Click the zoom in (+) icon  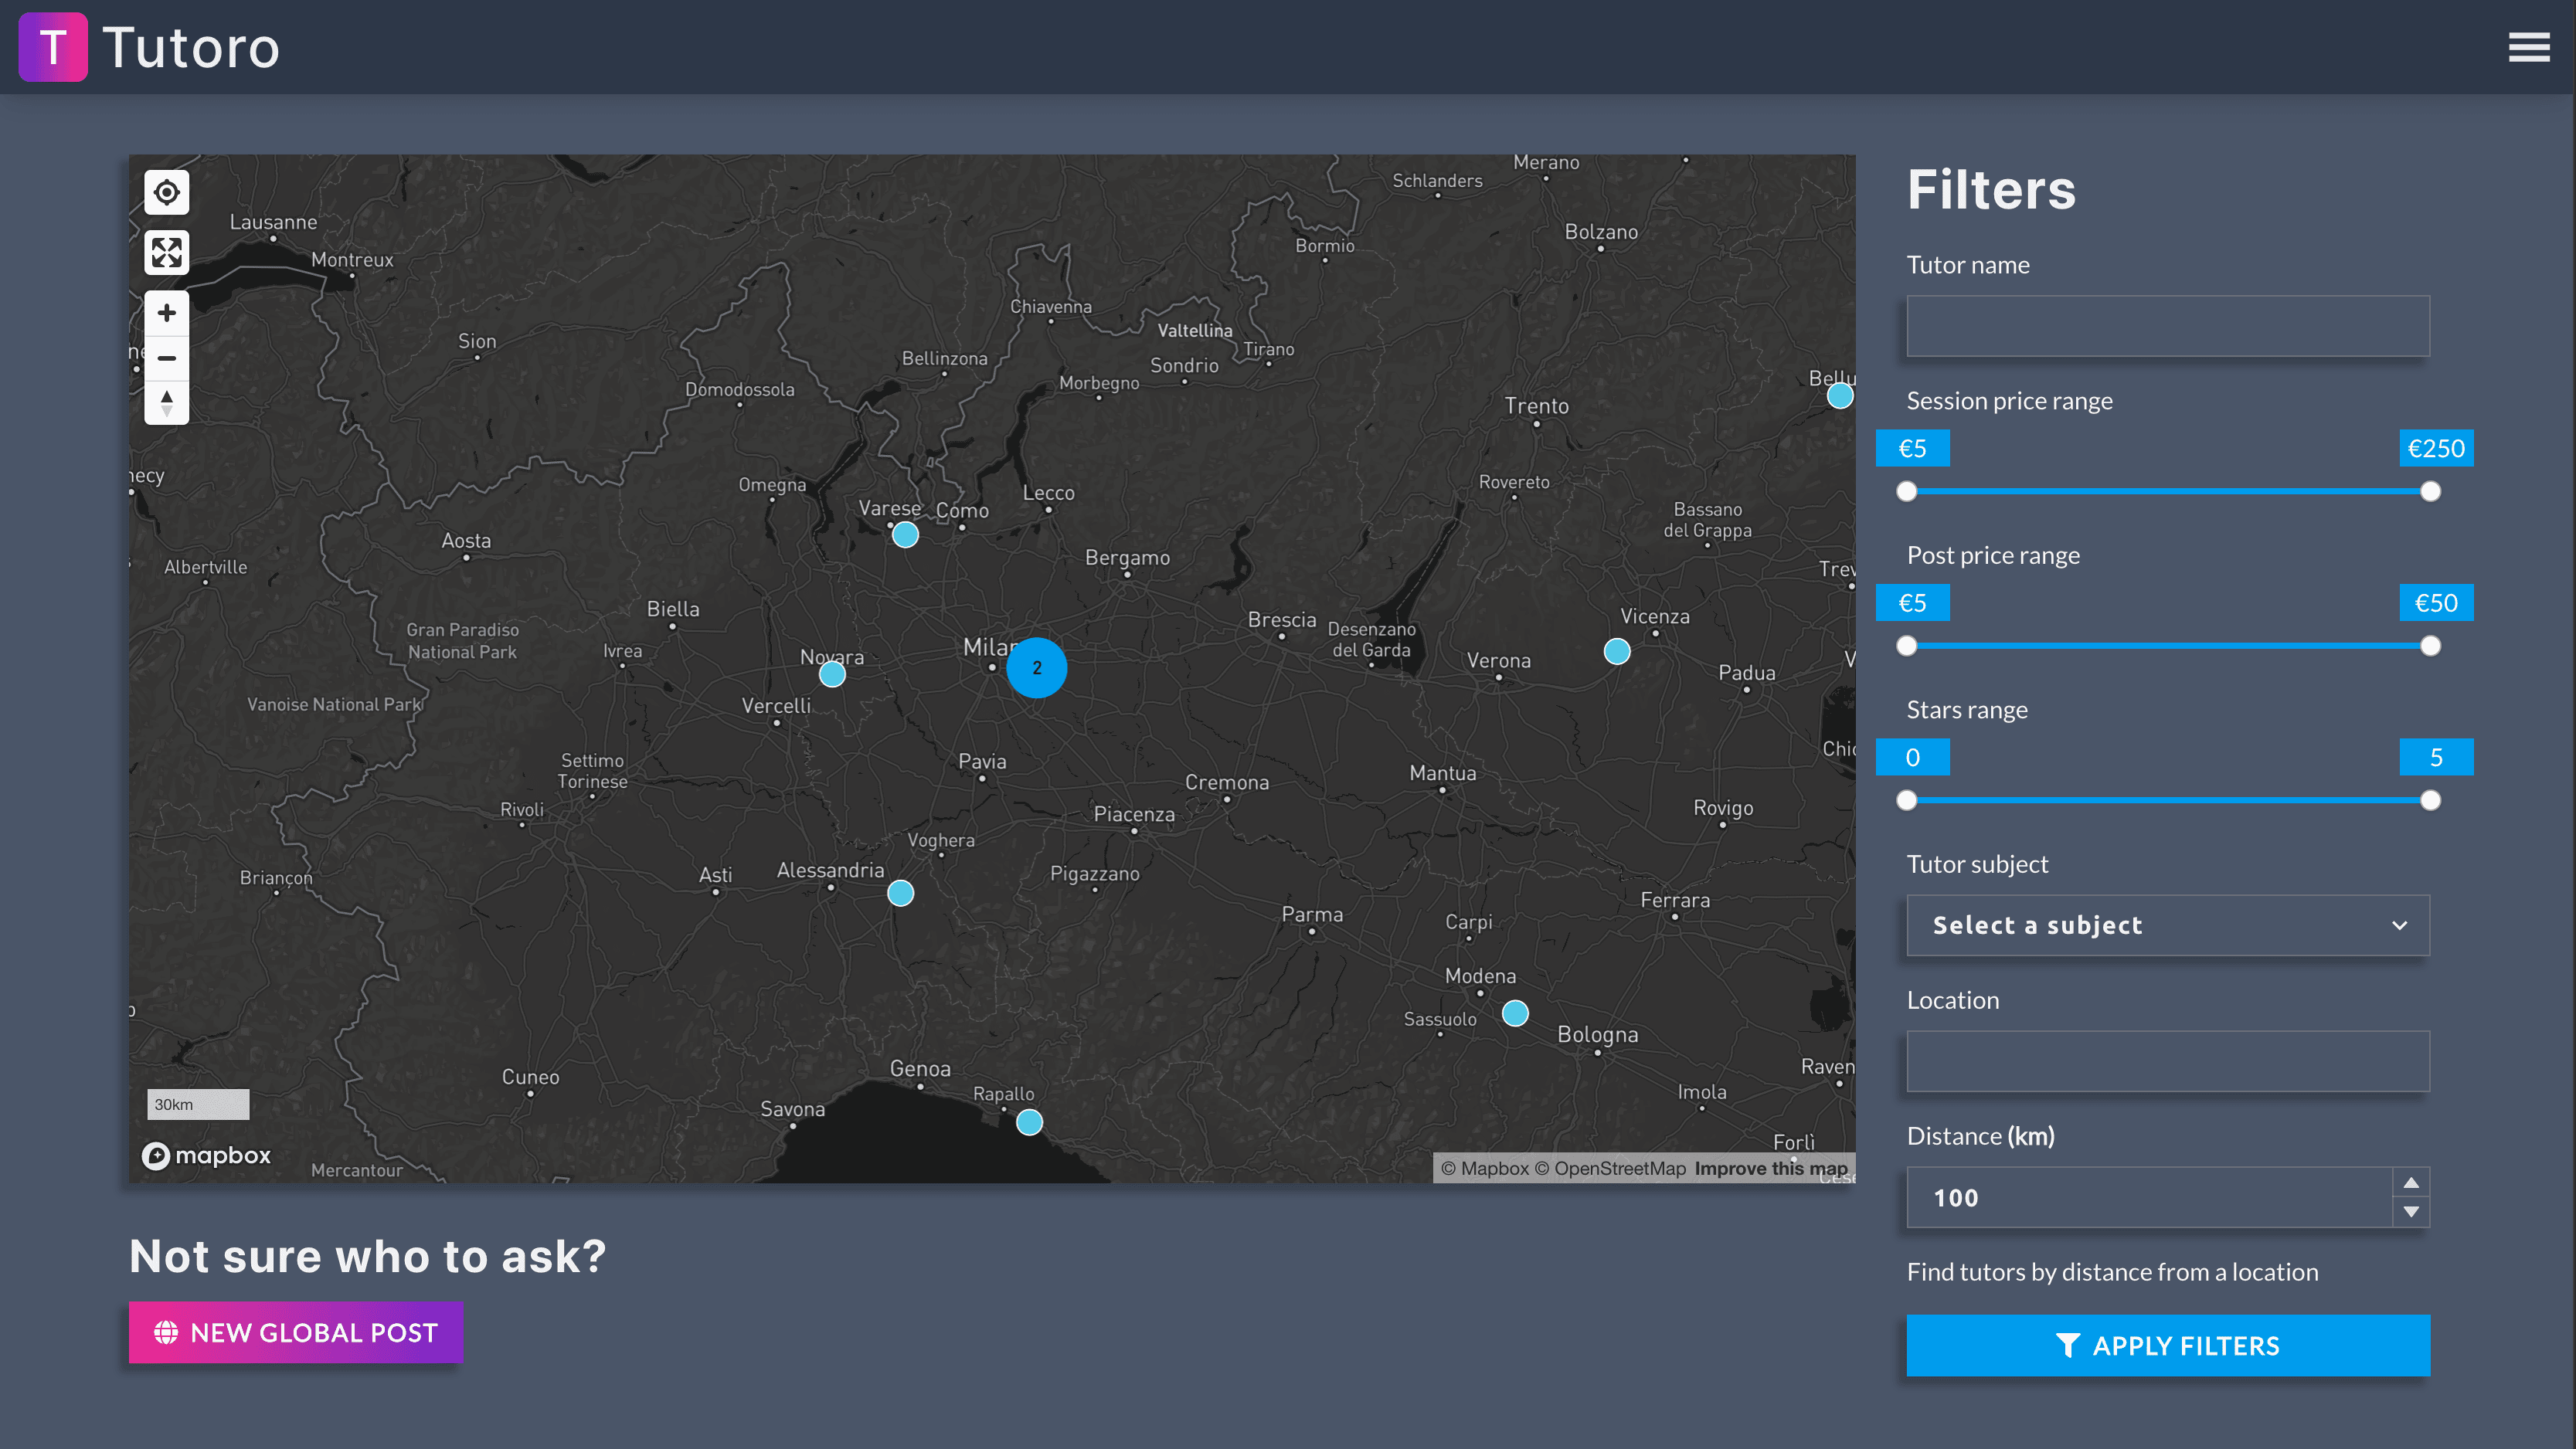(166, 313)
